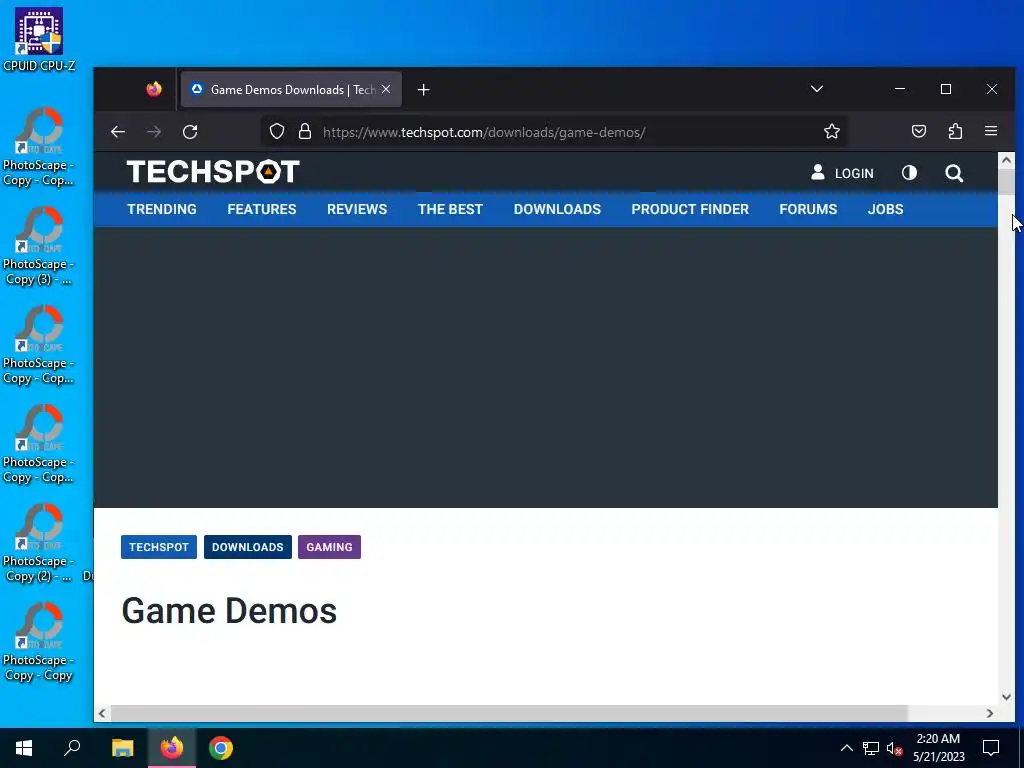
Task: Open site search magnifier icon
Action: (x=953, y=173)
